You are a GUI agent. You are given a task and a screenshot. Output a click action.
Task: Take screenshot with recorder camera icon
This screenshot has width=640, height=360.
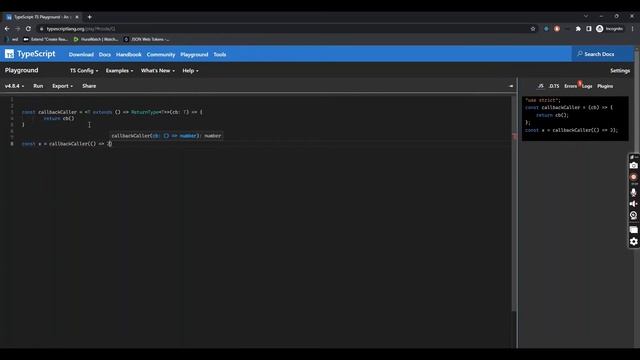633,166
